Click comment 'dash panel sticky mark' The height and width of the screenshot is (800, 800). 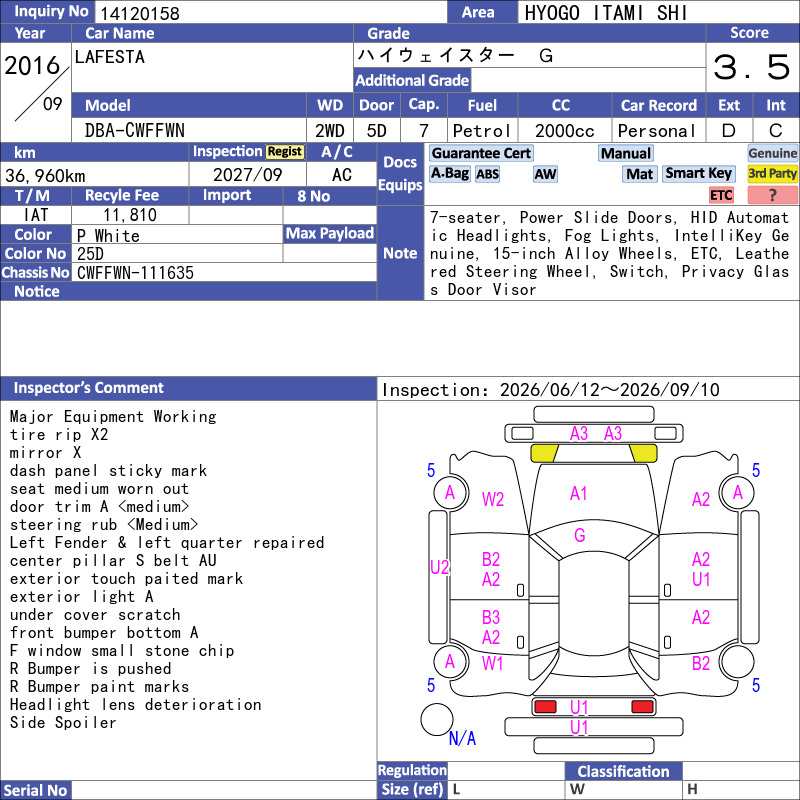click(x=108, y=470)
